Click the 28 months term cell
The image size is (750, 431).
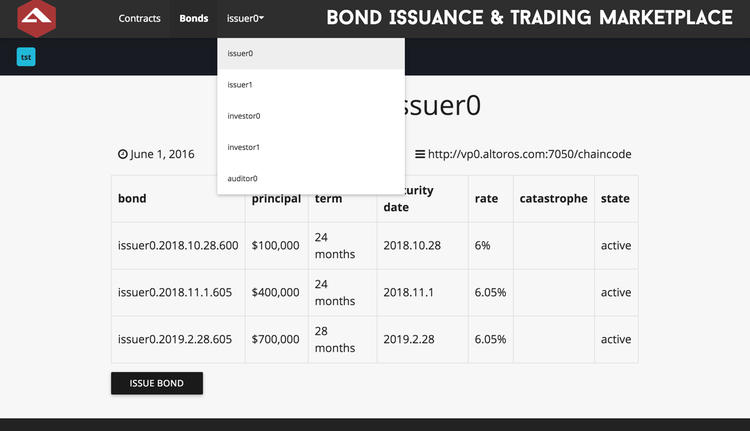point(342,339)
